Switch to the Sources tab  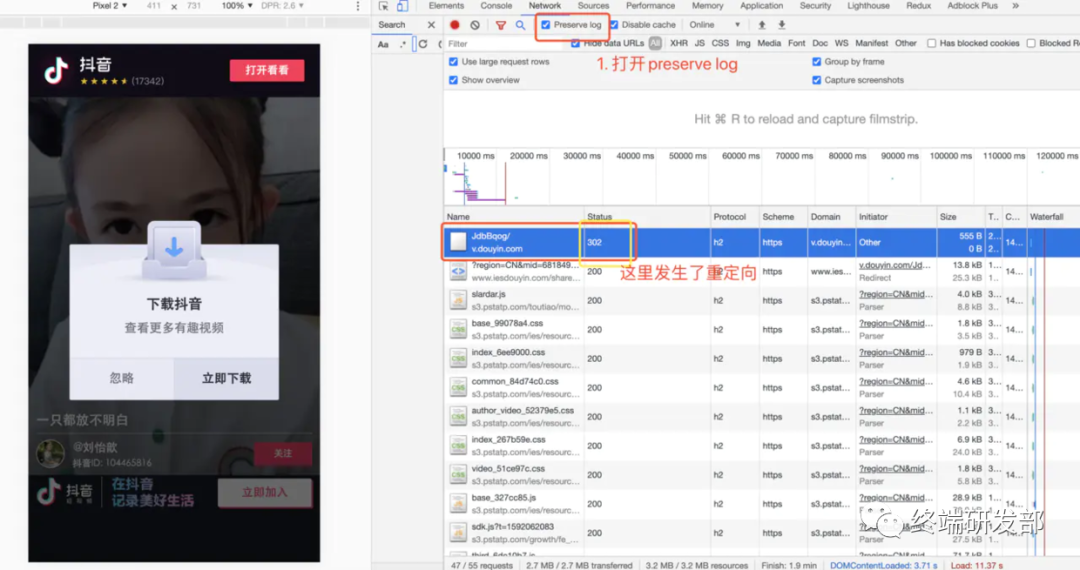(x=593, y=6)
